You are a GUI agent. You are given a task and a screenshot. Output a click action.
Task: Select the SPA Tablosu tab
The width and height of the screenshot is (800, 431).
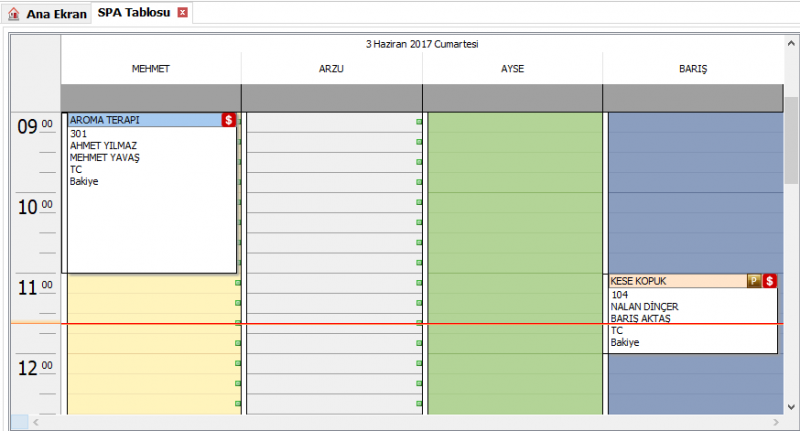pyautogui.click(x=134, y=13)
